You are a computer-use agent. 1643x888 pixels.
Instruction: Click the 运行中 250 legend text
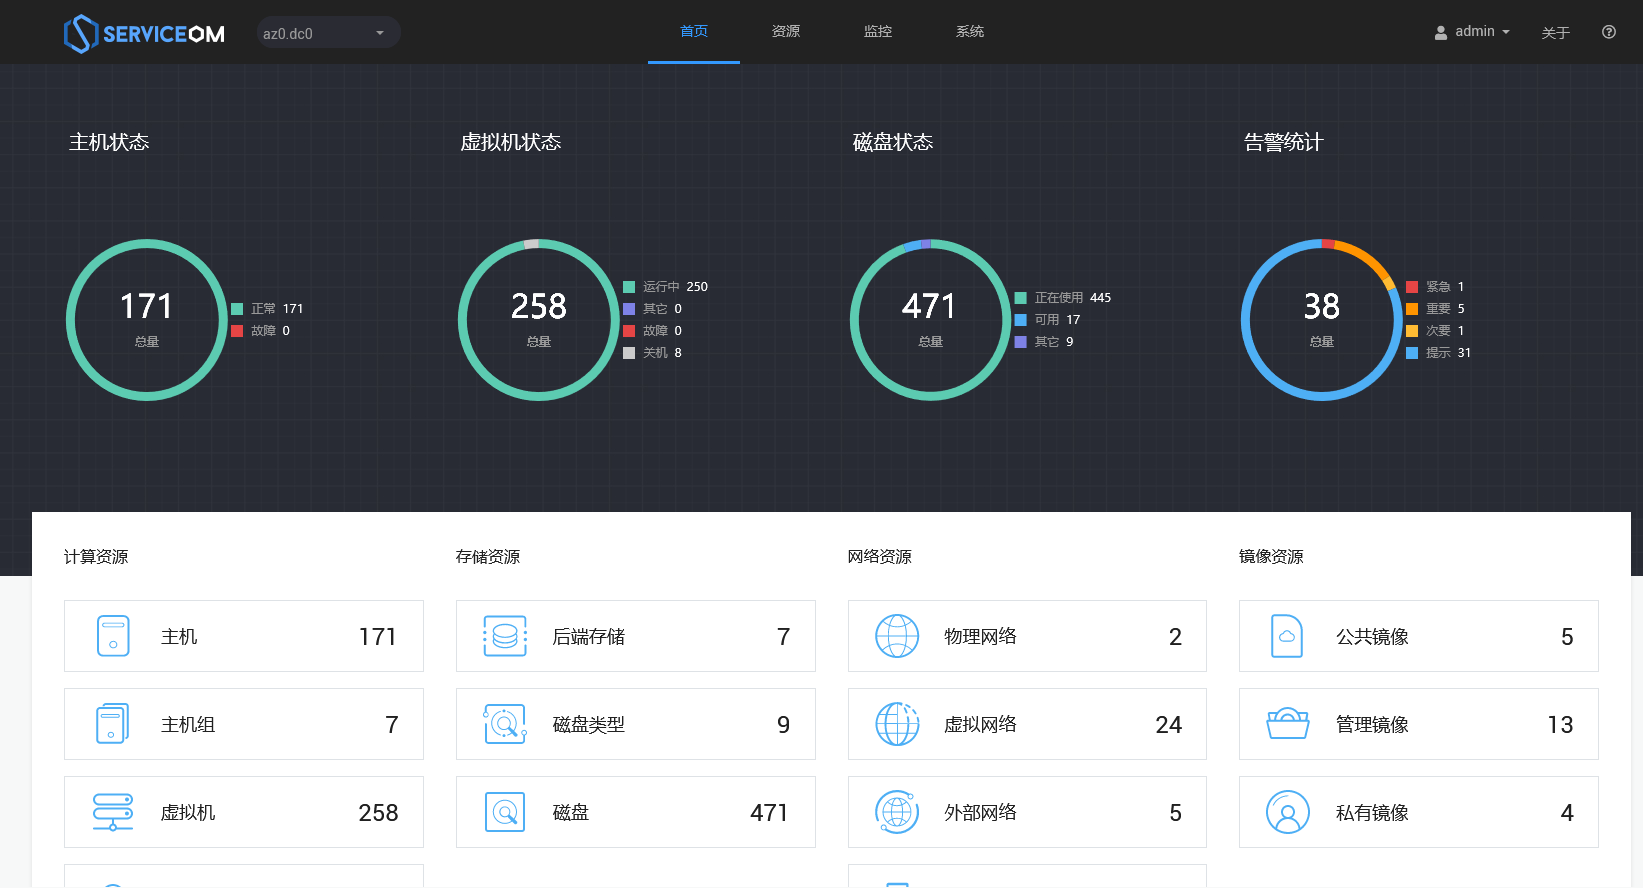click(675, 287)
